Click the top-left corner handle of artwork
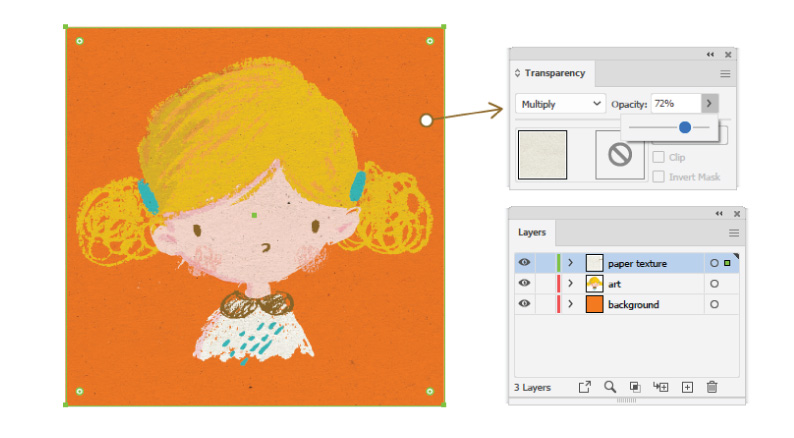The width and height of the screenshot is (794, 438). [x=65, y=26]
